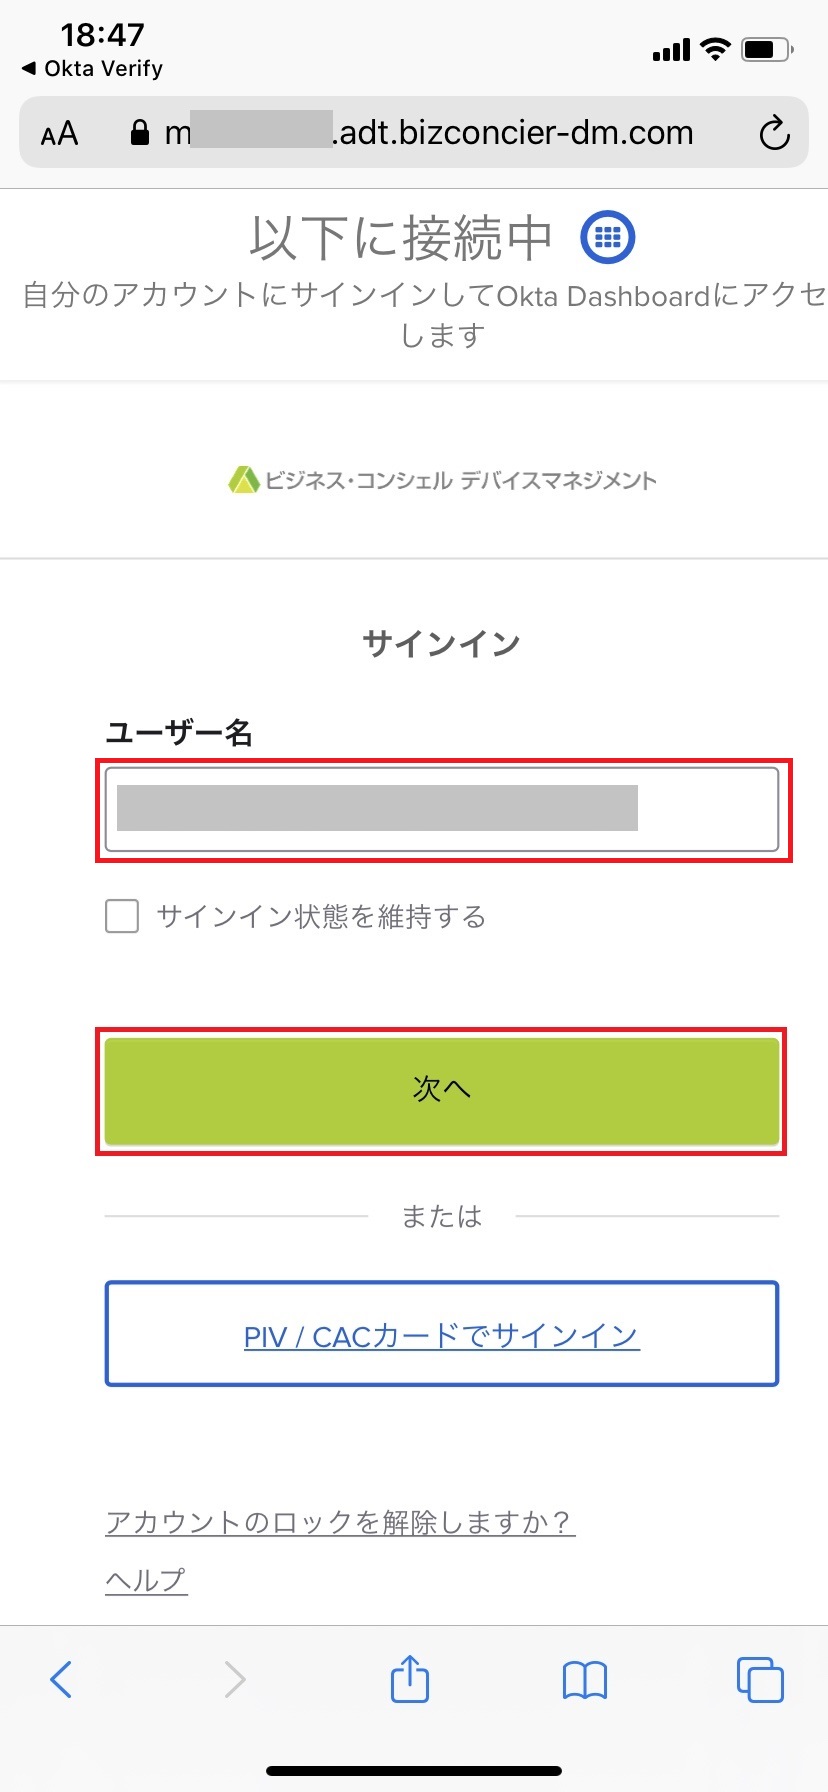Viewport: 828px width, 1792px height.
Task: Open the Safari bookmarks icon
Action: coord(585,1680)
